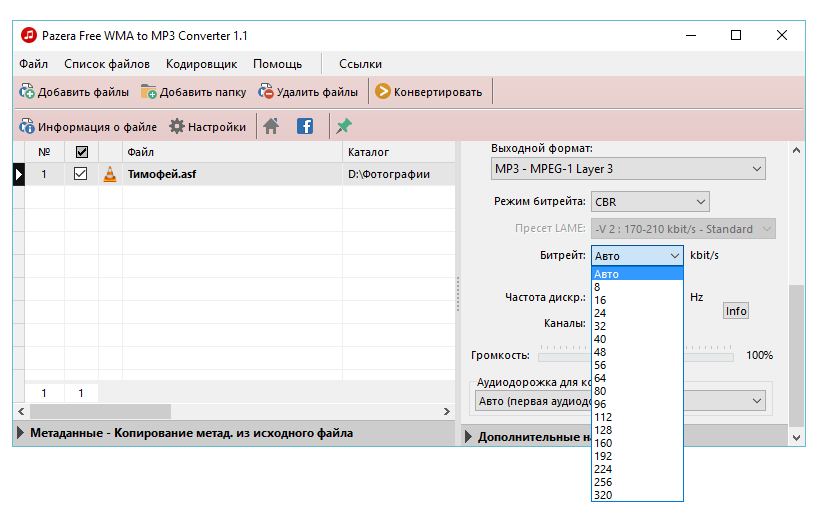Click the VLC cone icon of Тимофей.asf
840x525 pixels.
click(x=110, y=174)
